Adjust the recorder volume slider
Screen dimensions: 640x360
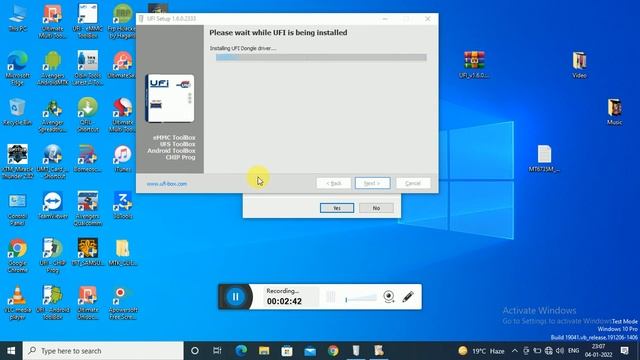pos(361,298)
